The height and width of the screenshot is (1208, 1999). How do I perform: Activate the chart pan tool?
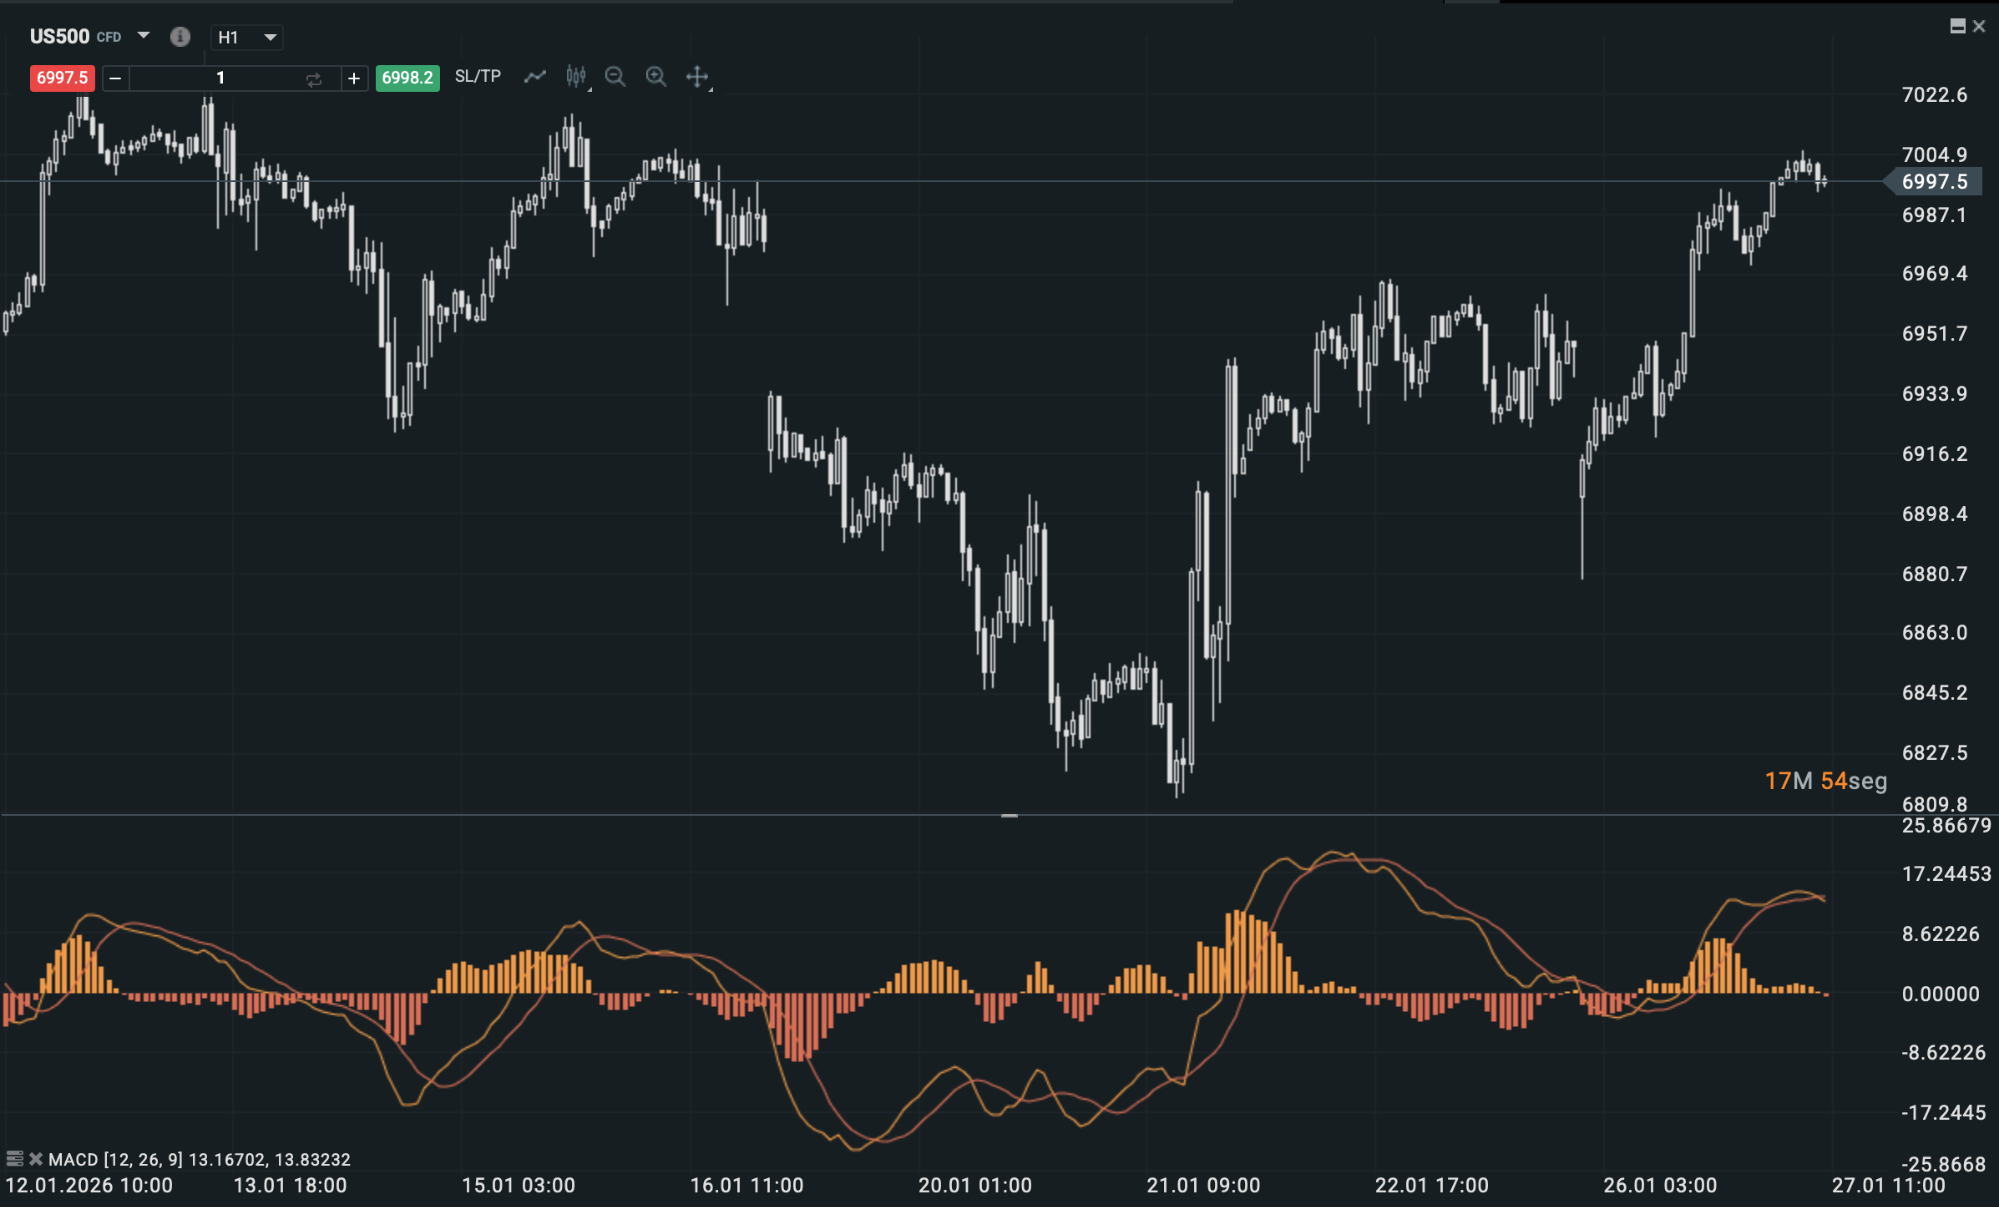point(695,76)
